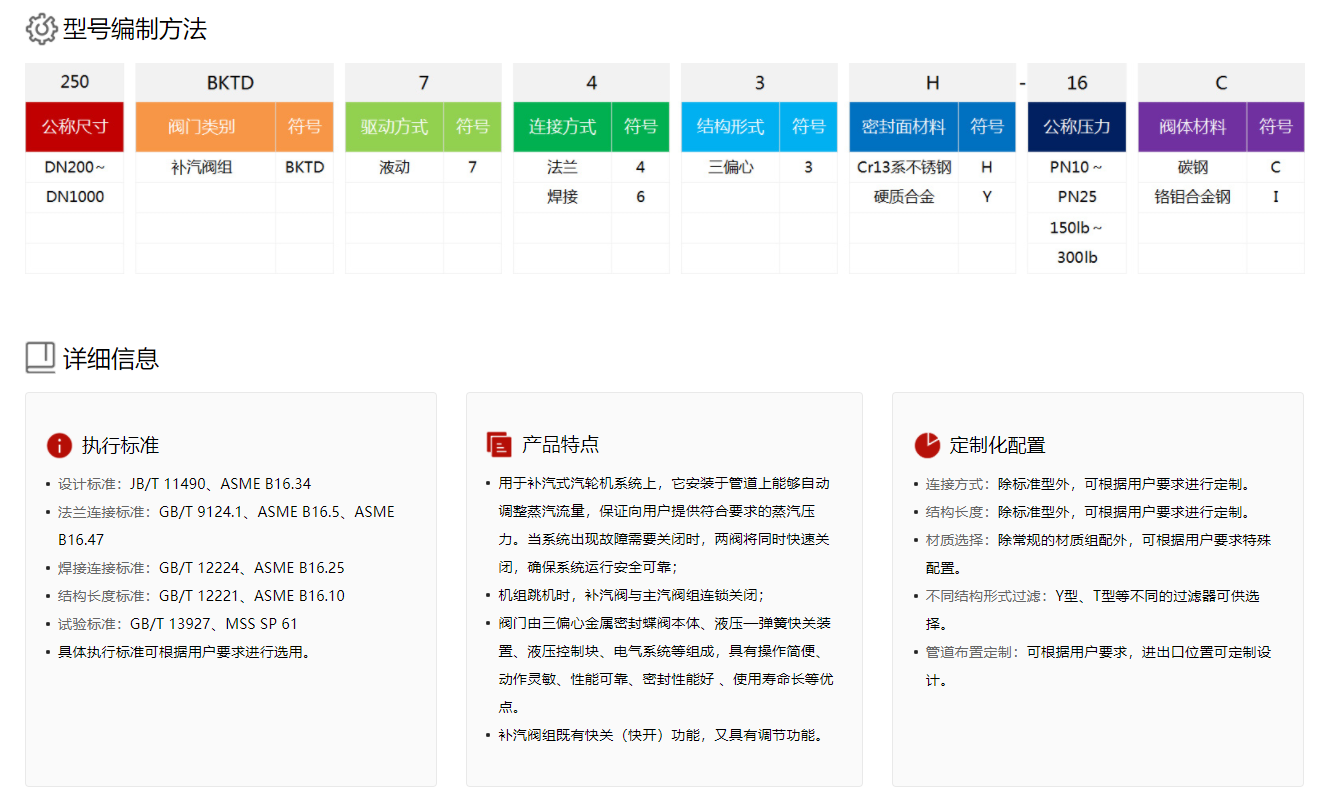
Task: Click the 铬钼合金钢 body material cell
Action: (x=1192, y=197)
